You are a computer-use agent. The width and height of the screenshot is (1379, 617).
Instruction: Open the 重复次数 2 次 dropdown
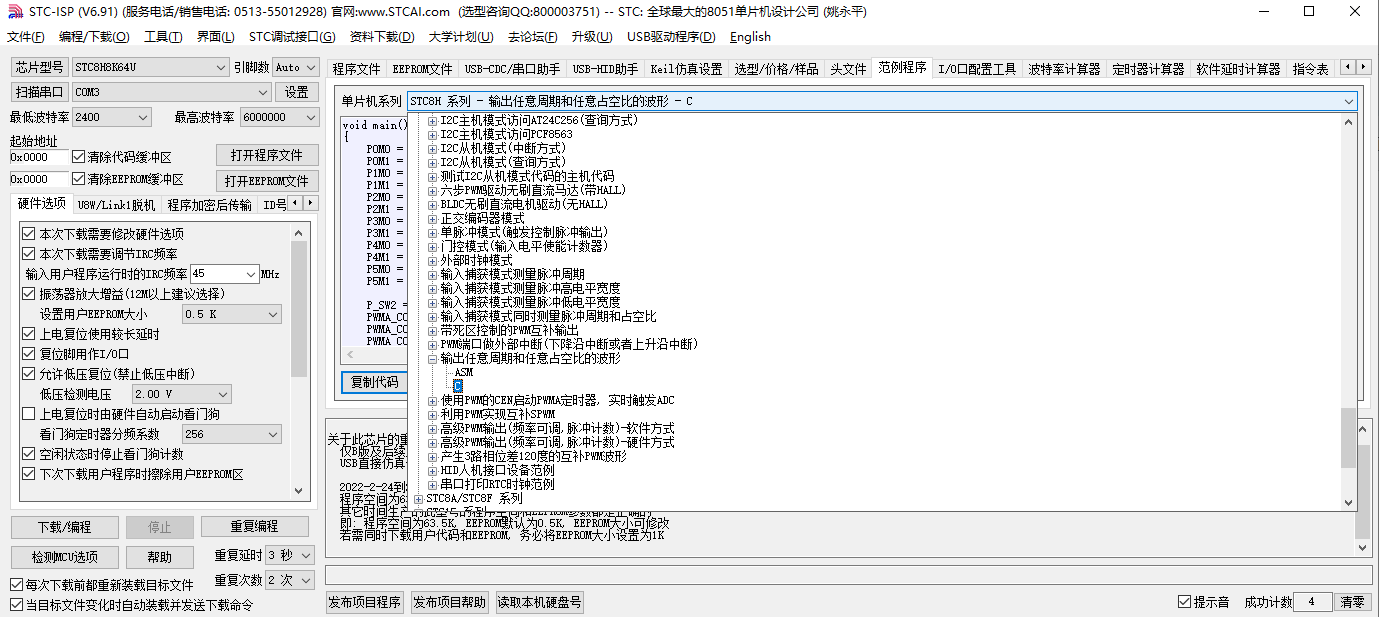point(291,580)
